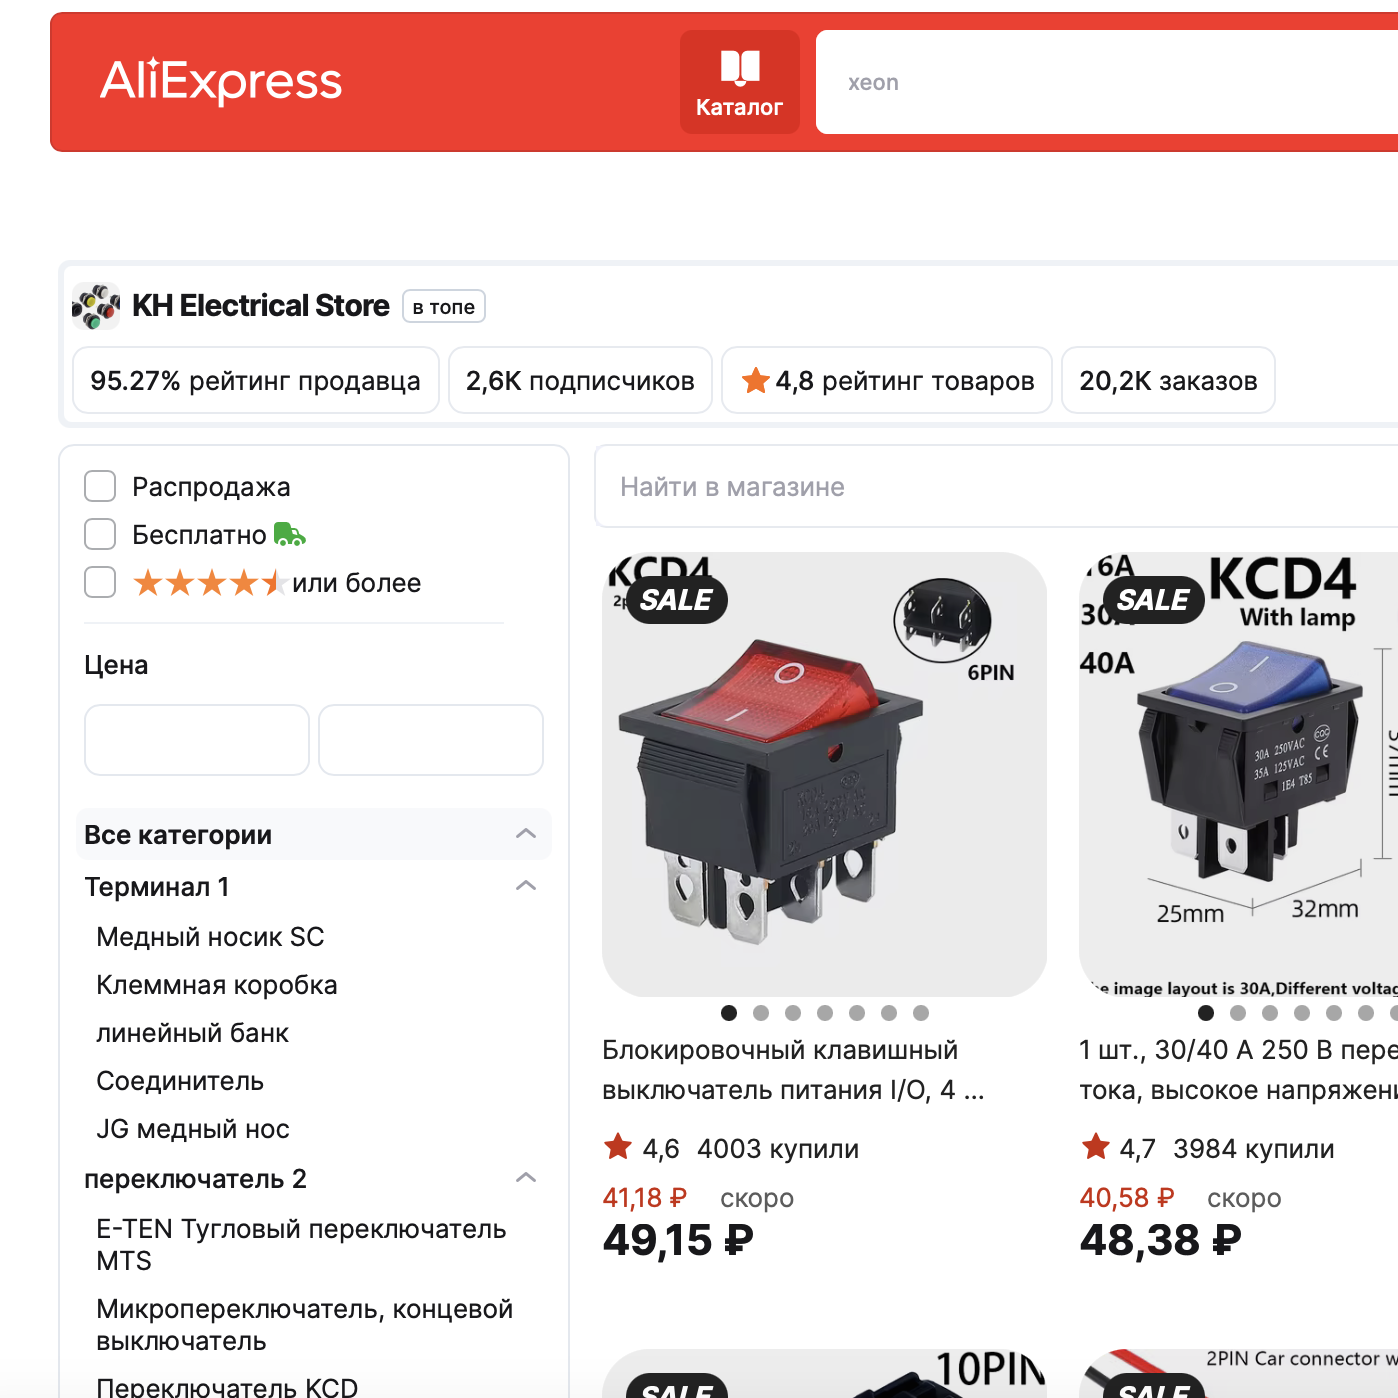Click the green free delivery truck icon
This screenshot has width=1398, height=1398.
tap(290, 535)
